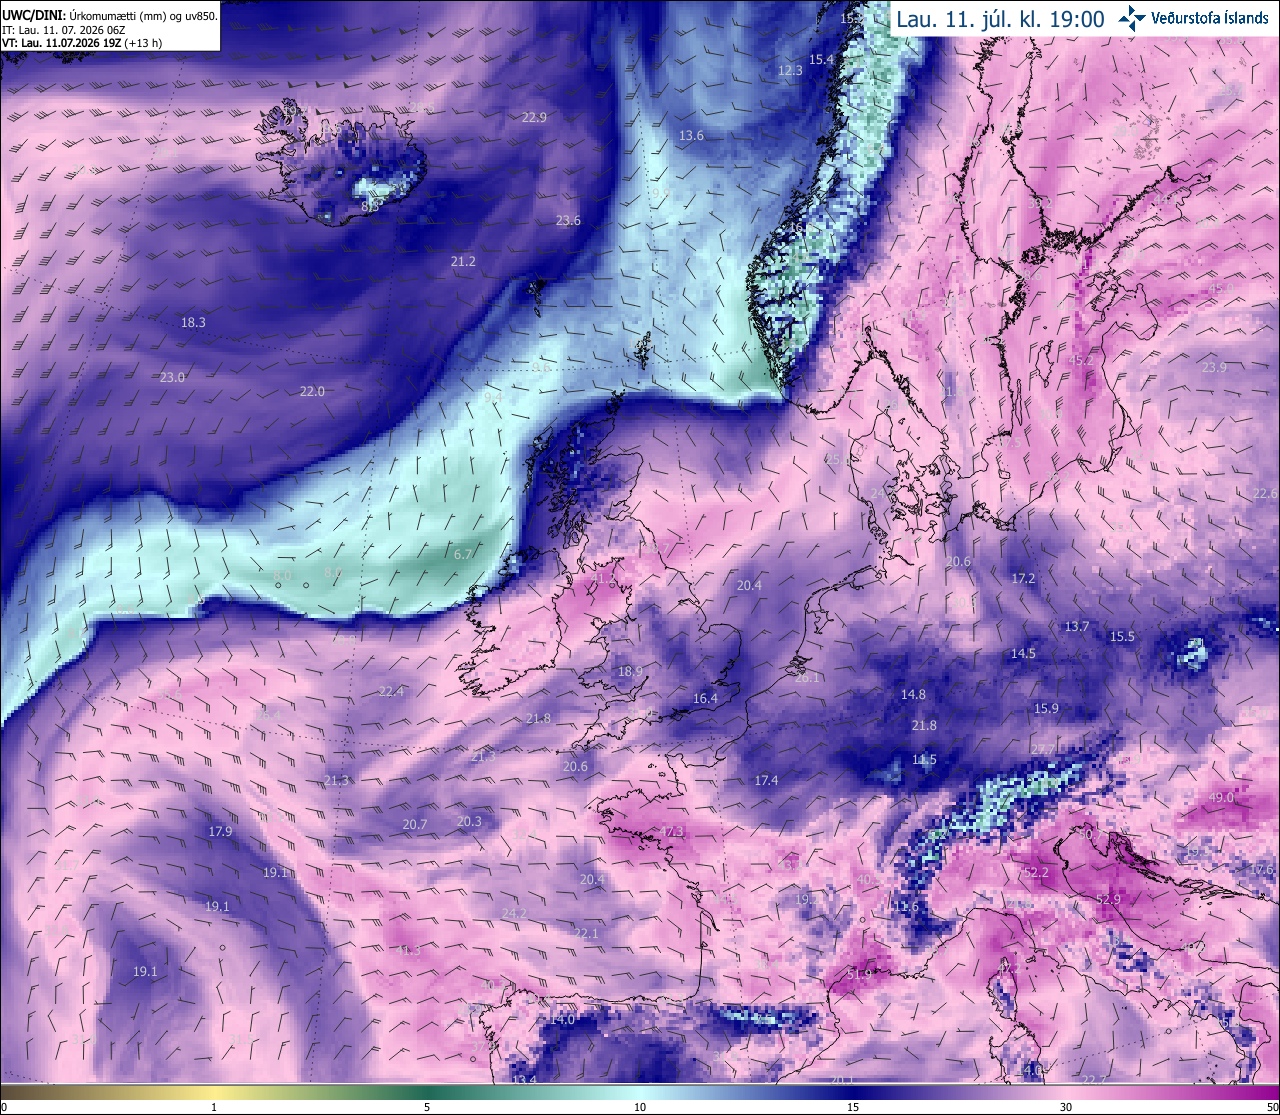Viewport: 1280px width, 1115px height.
Task: Click the 6.7 value west of Scotland
Action: tap(463, 554)
